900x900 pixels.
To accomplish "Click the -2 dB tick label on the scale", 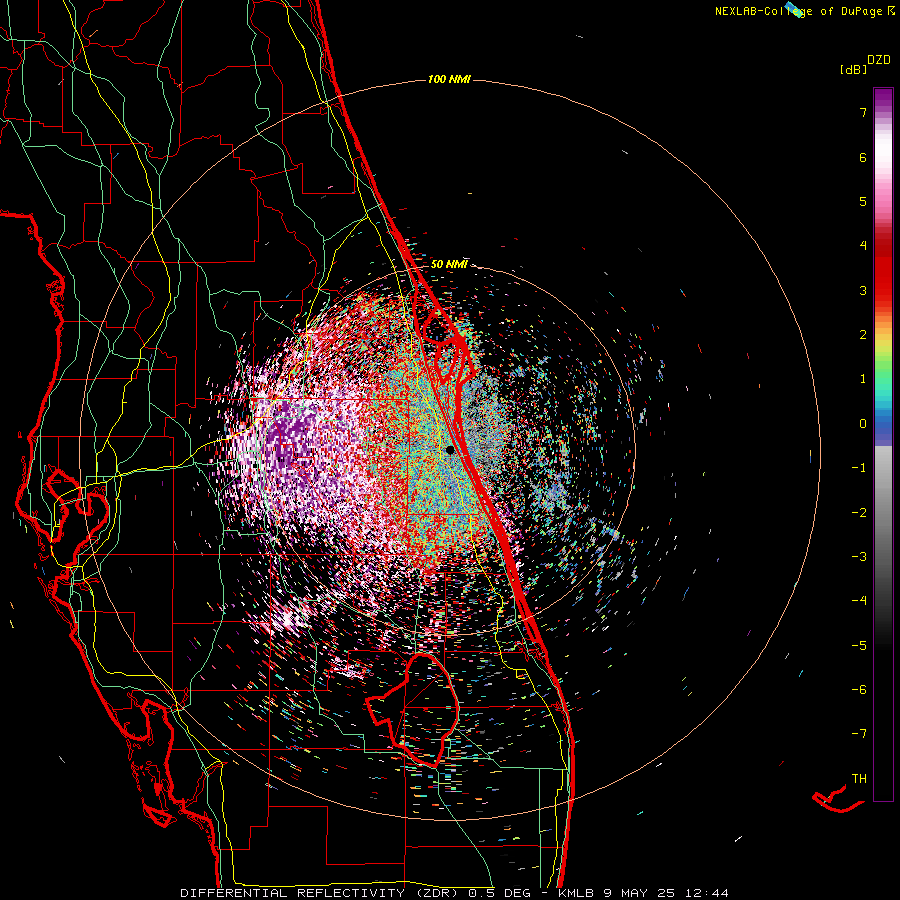I will (859, 513).
